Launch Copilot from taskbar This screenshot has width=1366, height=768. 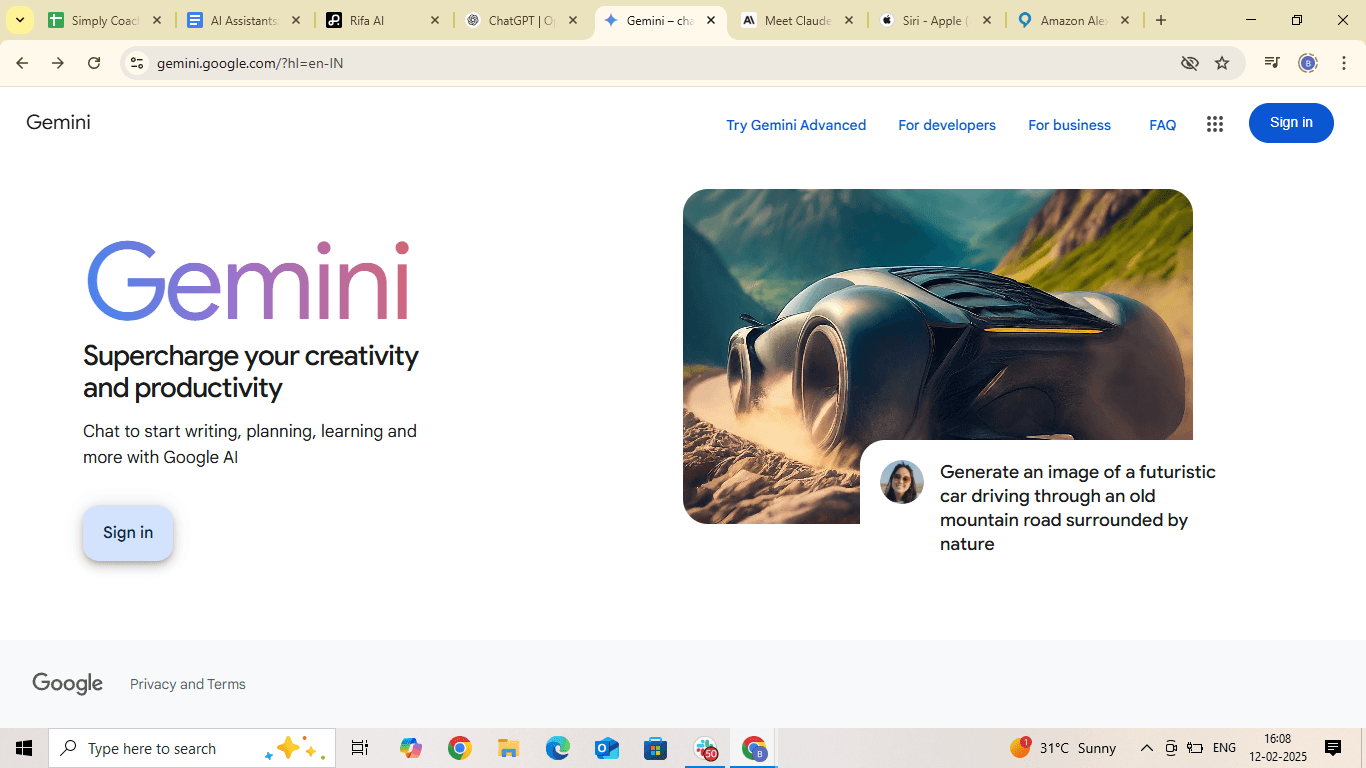coord(411,748)
